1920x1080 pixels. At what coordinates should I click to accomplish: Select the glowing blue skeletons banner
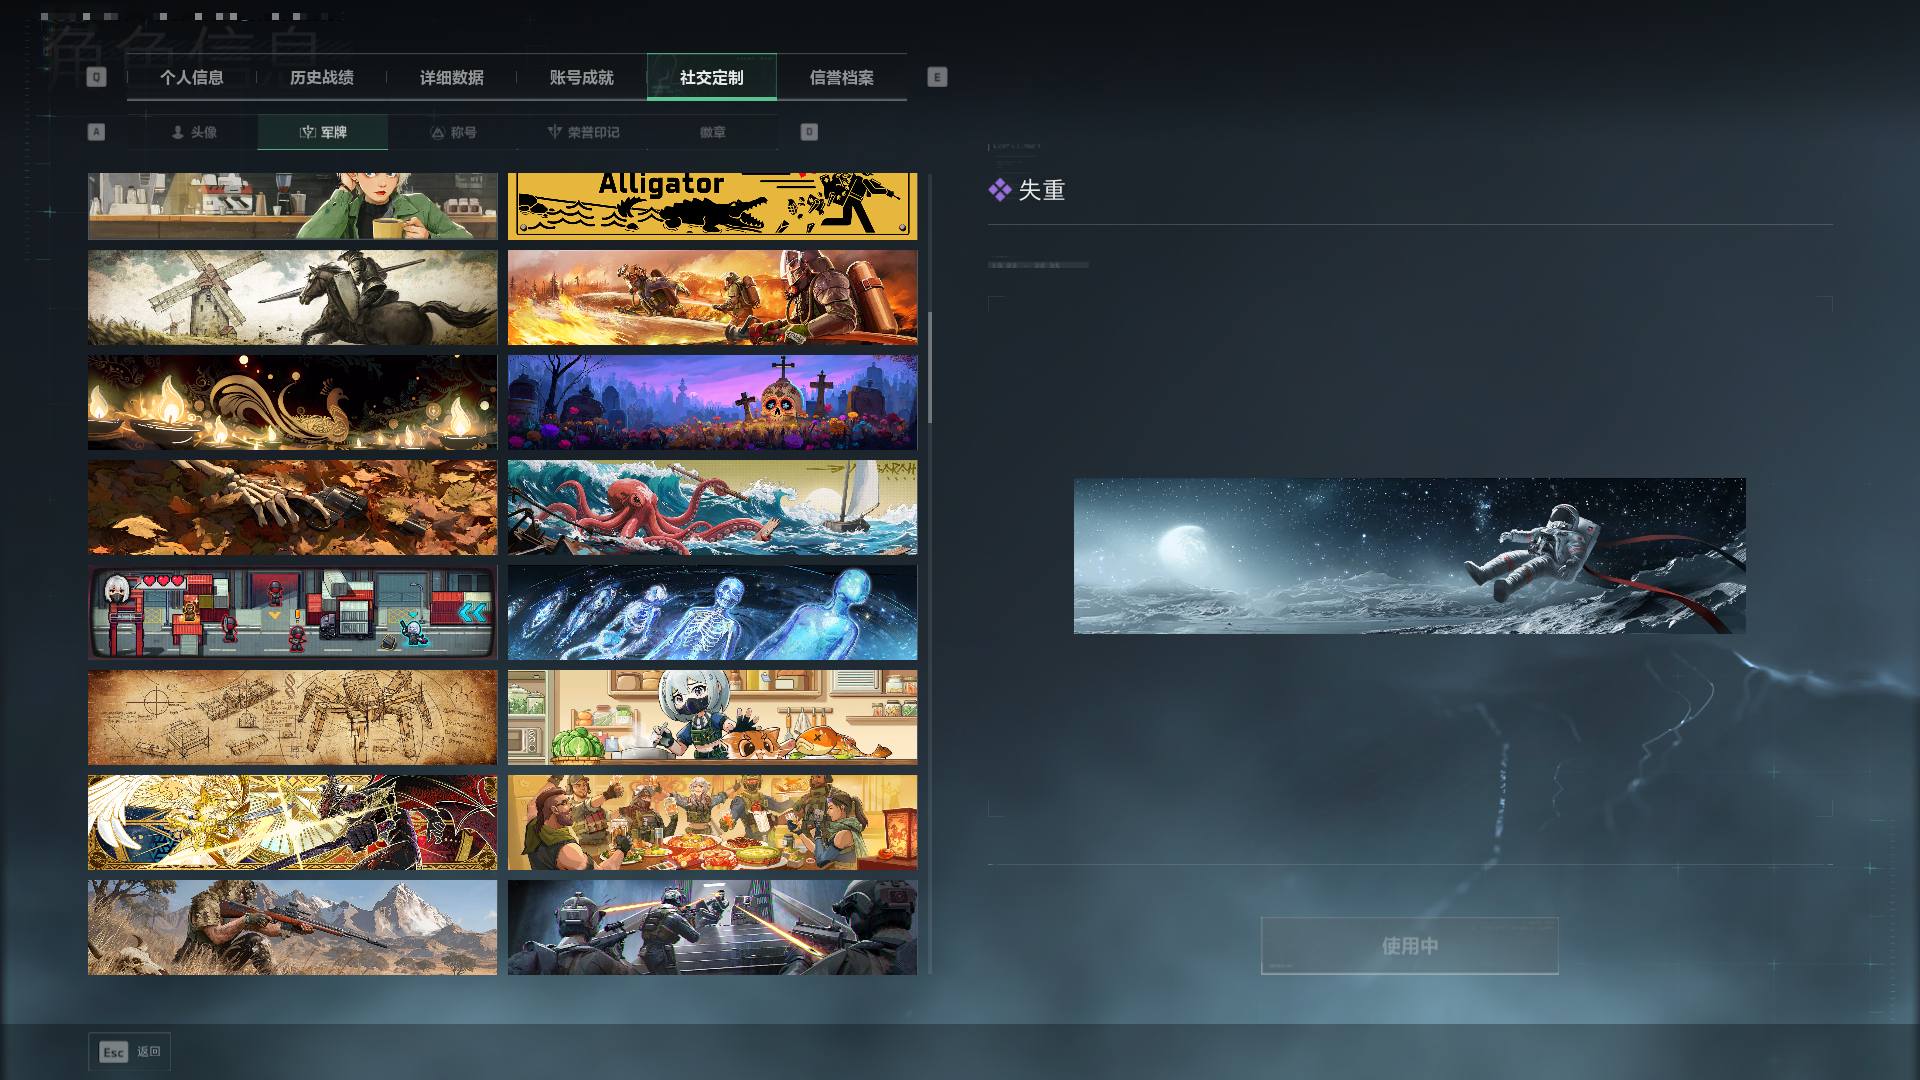click(712, 612)
